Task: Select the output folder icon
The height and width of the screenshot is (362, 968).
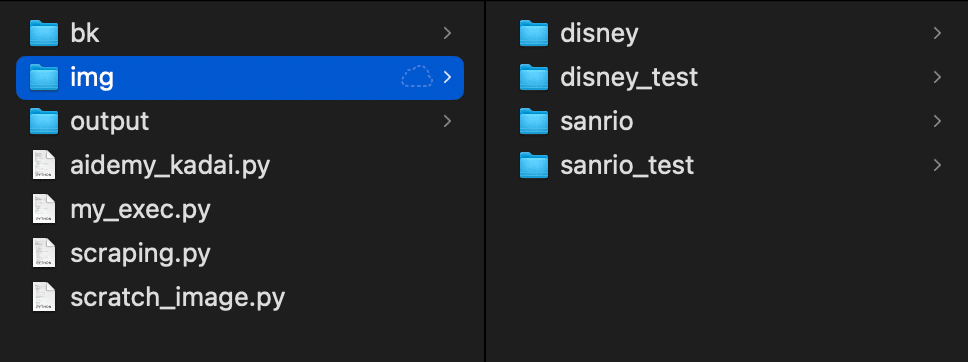Action: point(44,121)
